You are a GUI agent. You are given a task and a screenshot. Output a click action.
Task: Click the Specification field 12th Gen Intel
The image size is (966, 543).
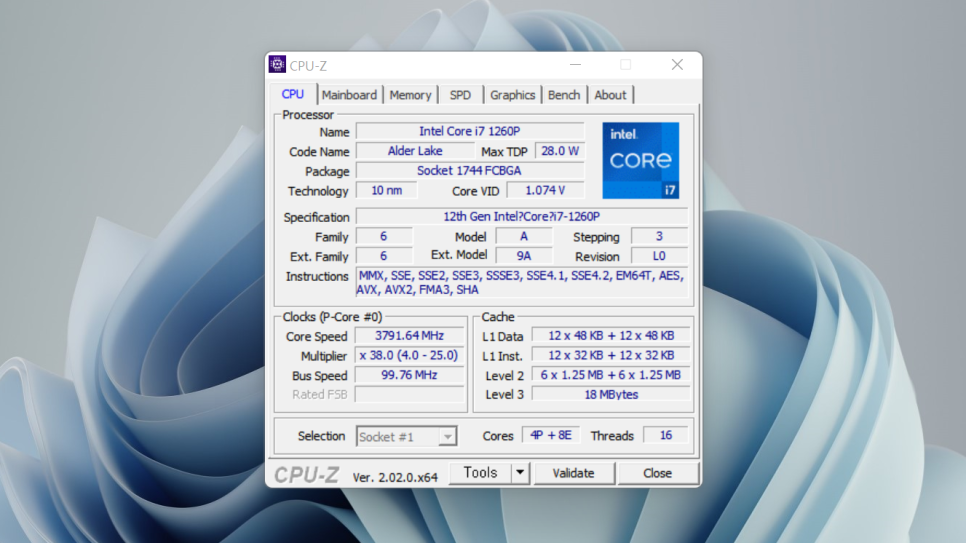click(522, 216)
